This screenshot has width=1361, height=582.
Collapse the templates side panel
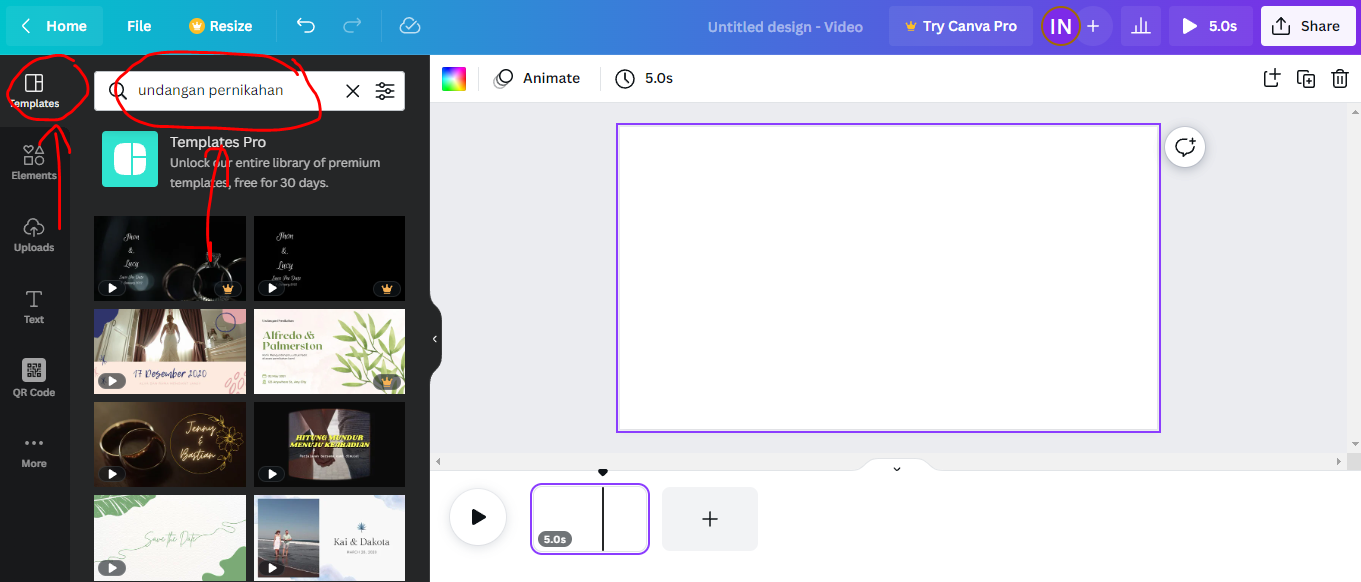click(433, 339)
